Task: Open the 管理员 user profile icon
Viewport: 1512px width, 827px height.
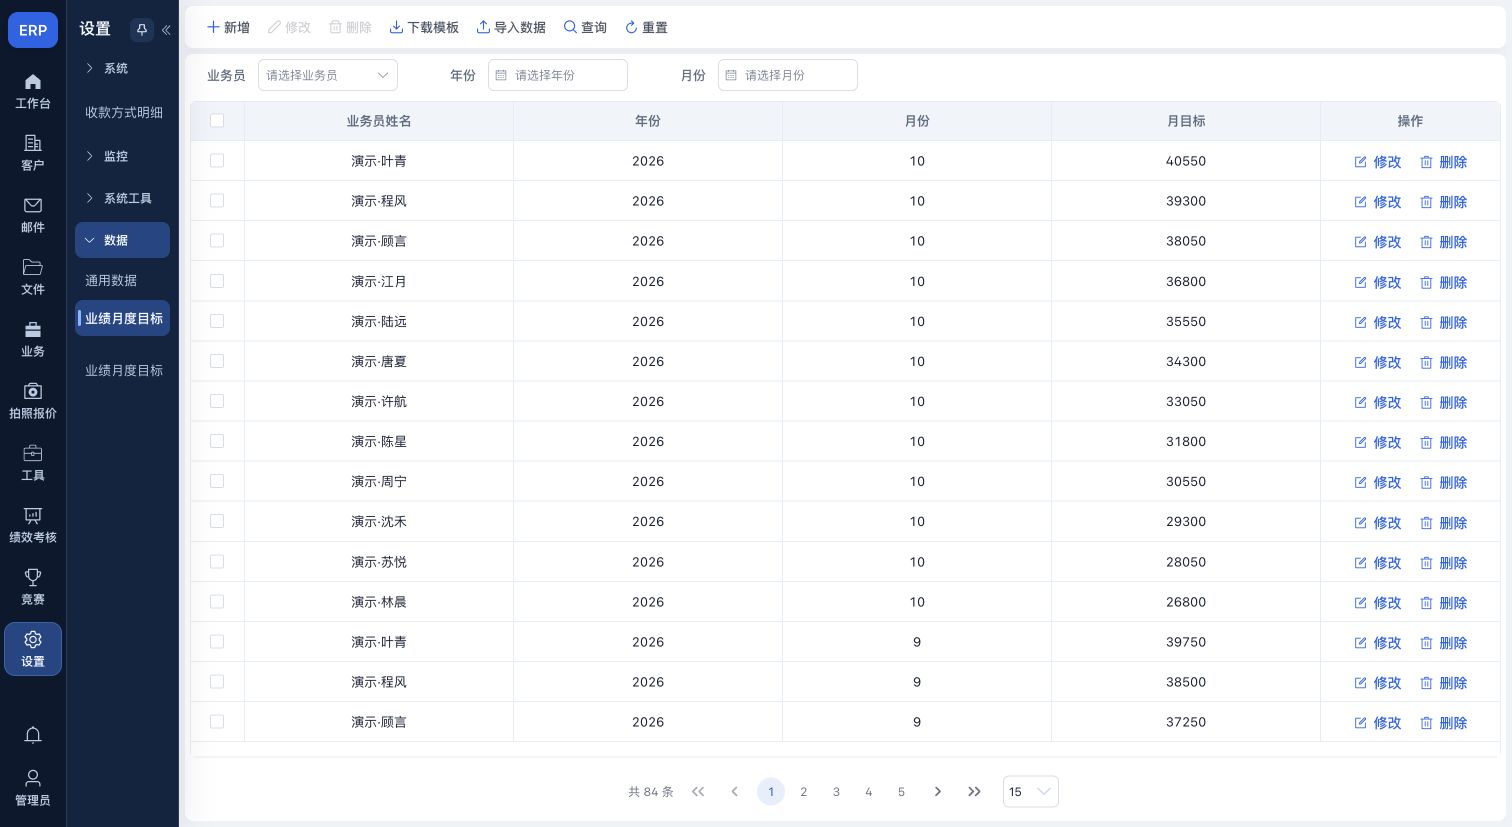Action: coord(33,788)
